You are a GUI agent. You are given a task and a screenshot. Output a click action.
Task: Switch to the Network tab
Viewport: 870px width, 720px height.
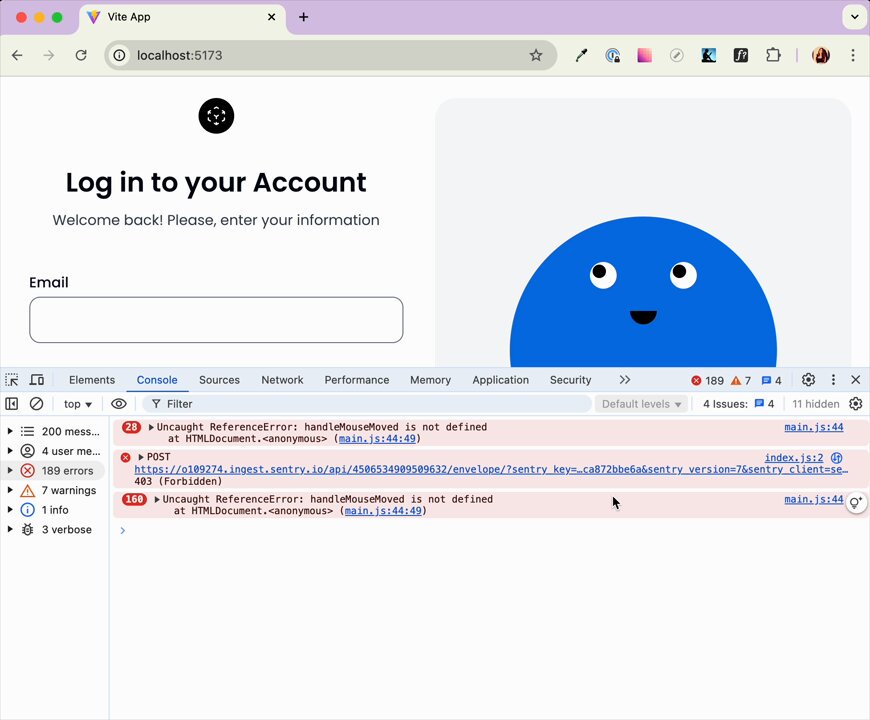pos(282,380)
